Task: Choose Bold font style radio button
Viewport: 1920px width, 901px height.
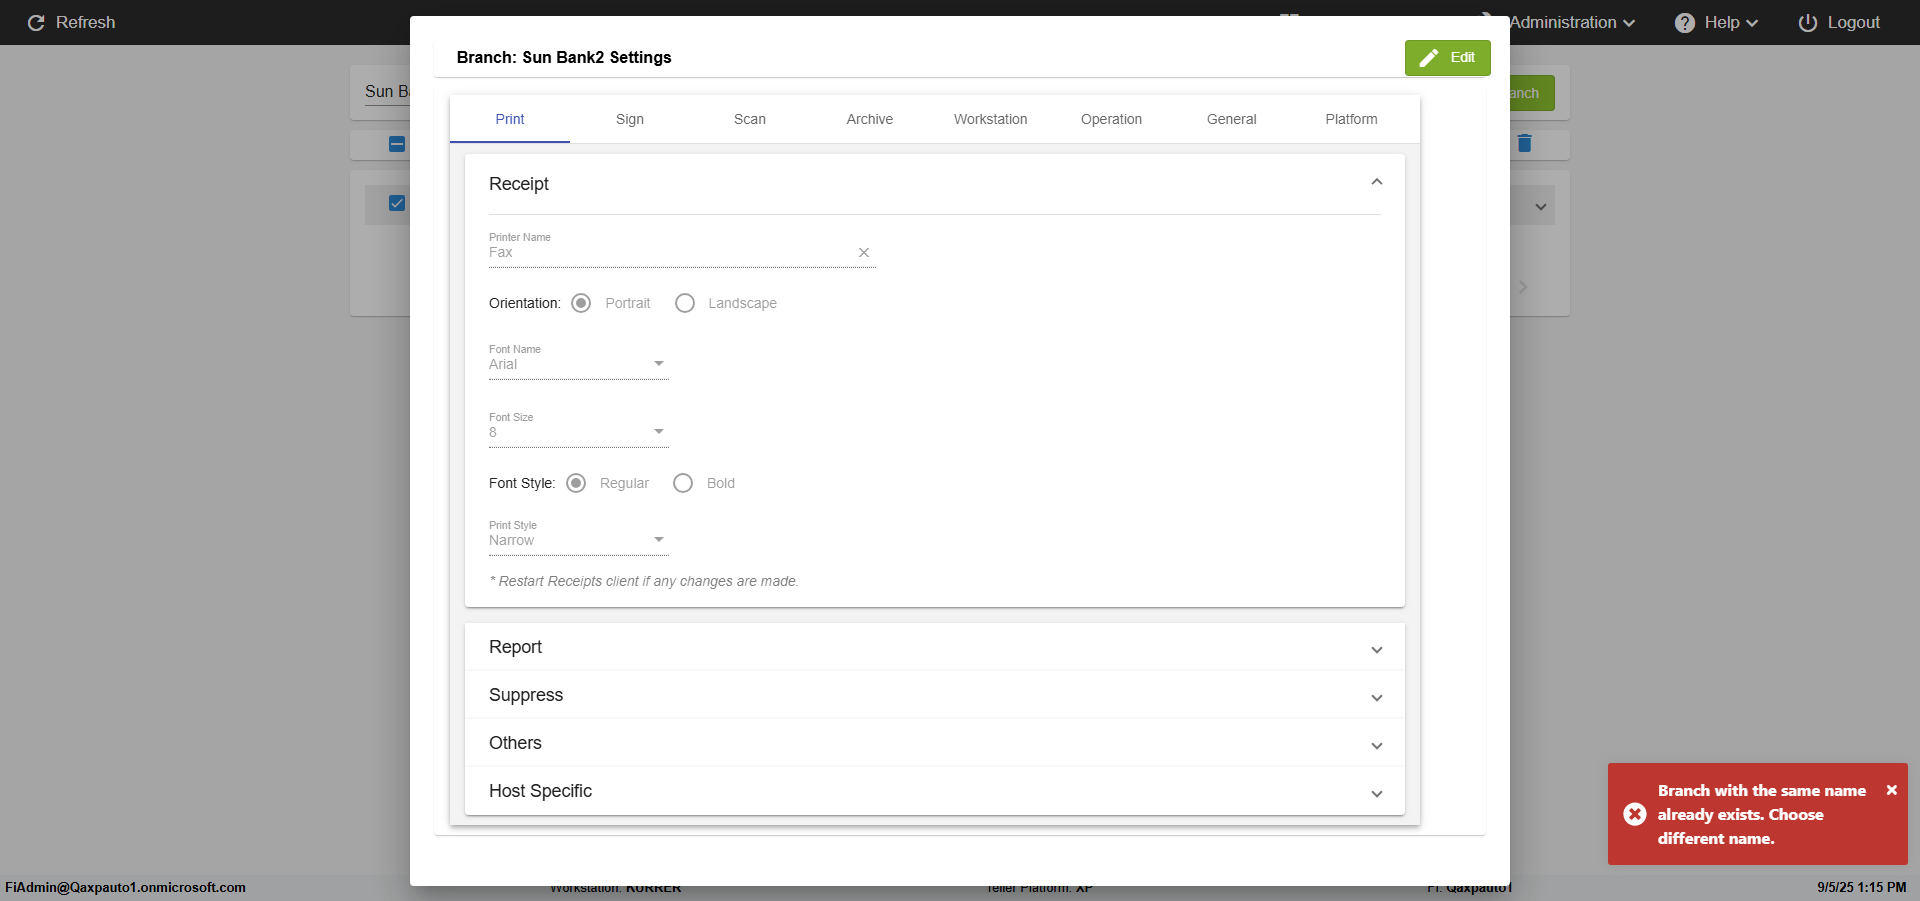Action: [683, 483]
